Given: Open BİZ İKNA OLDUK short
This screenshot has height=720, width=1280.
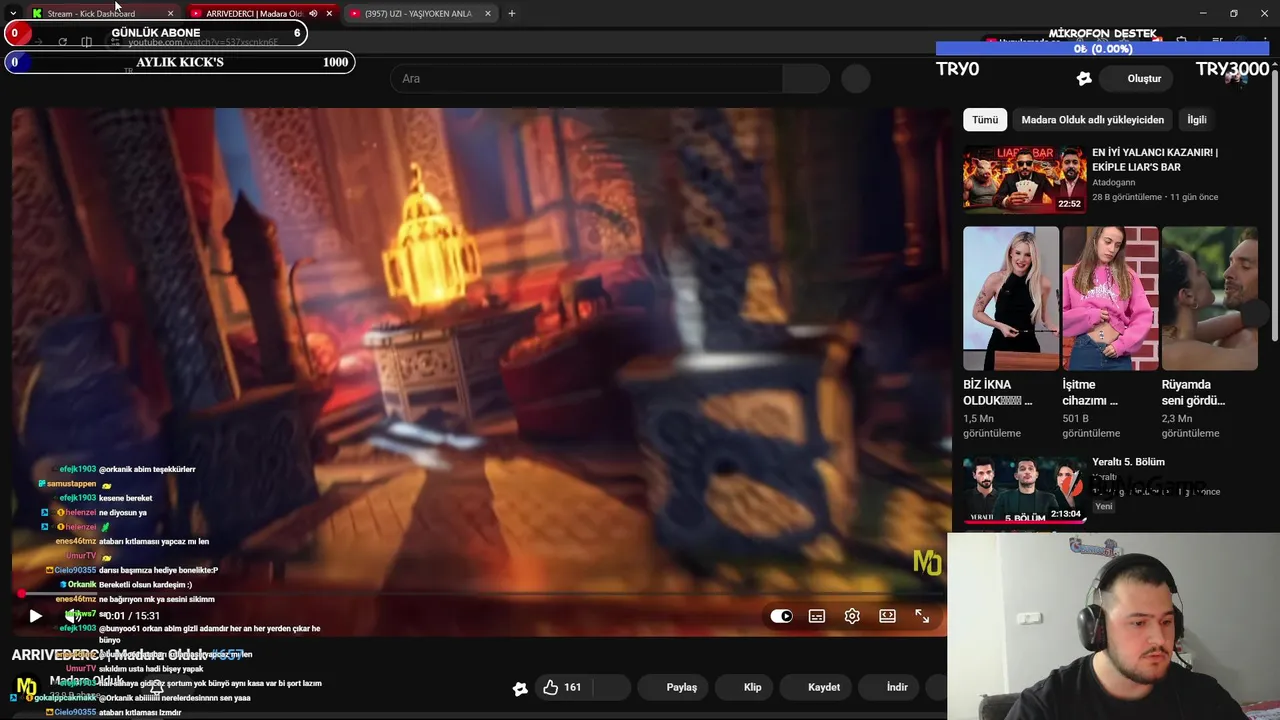Looking at the screenshot, I should [x=1011, y=298].
